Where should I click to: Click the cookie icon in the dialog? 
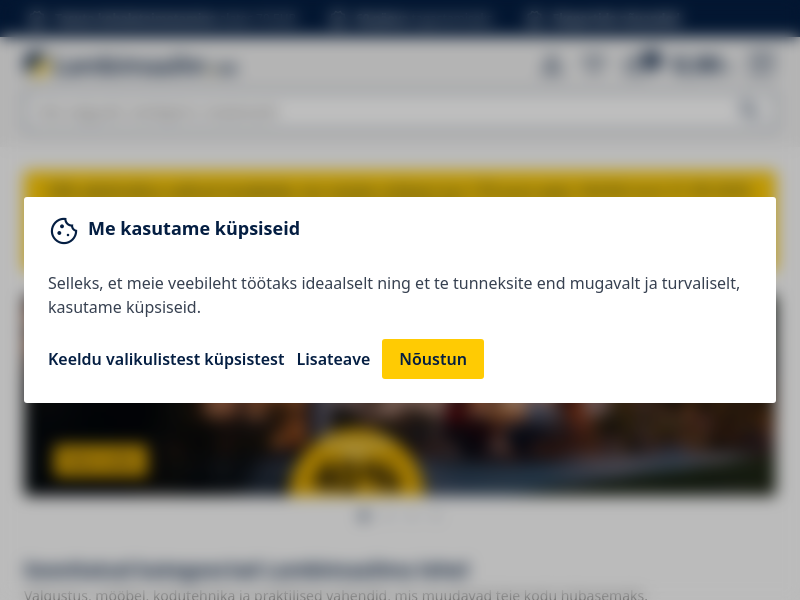pyautogui.click(x=64, y=231)
